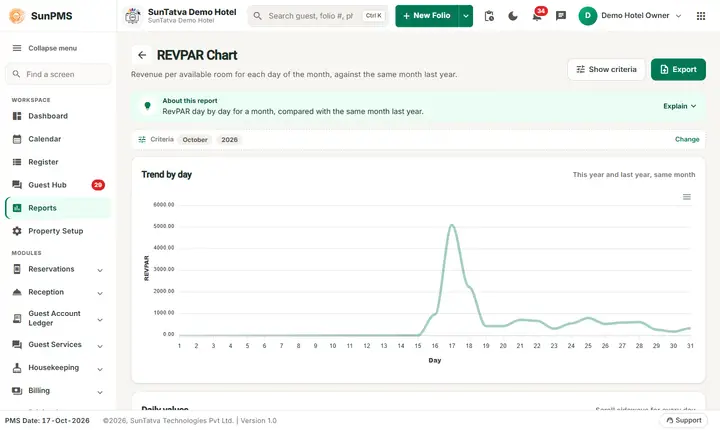Viewport: 720px width, 430px height.
Task: Click the Guest Services icon
Action: click(x=17, y=345)
